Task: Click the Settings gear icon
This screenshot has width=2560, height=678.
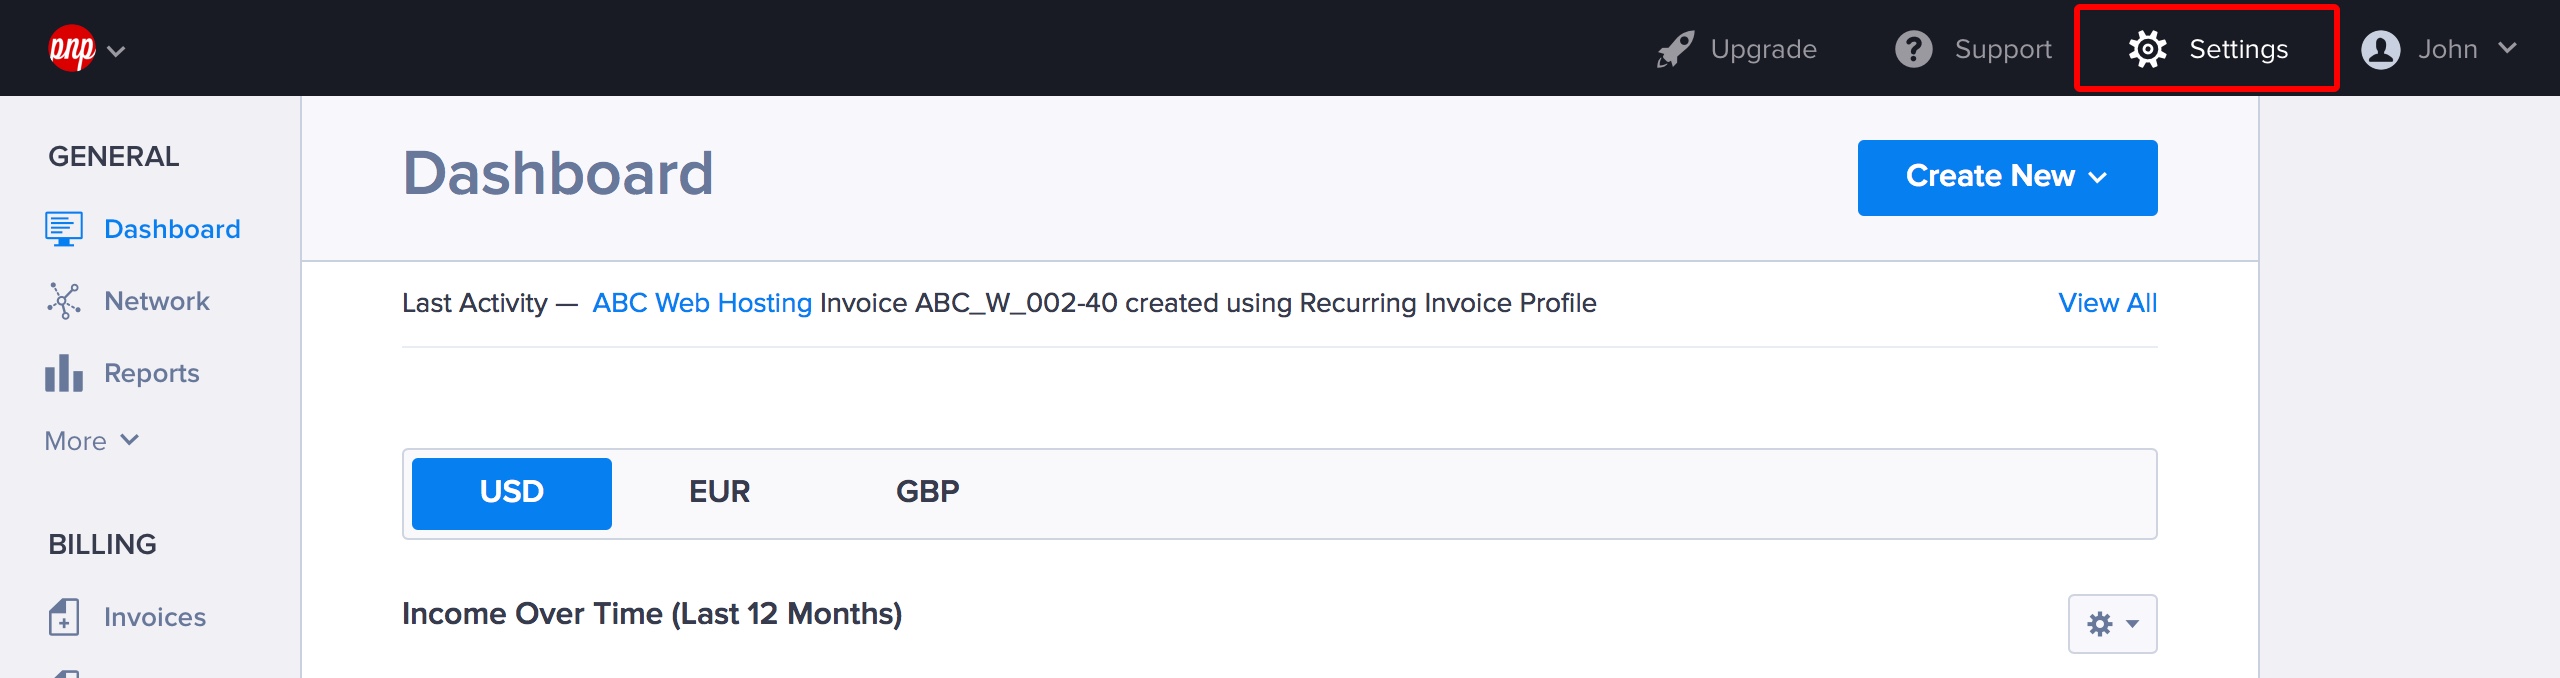Action: (2147, 49)
